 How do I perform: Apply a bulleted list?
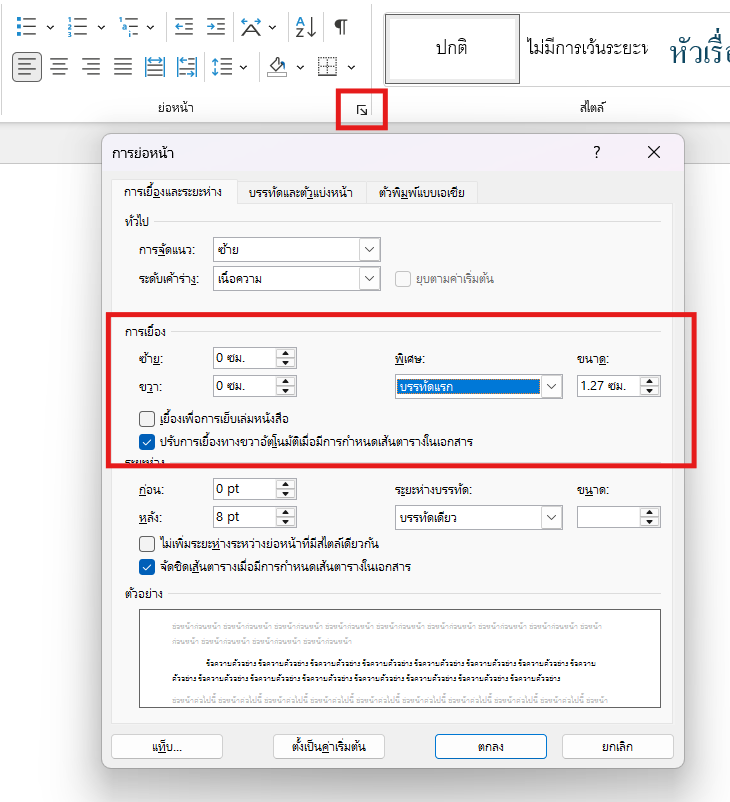tap(26, 27)
